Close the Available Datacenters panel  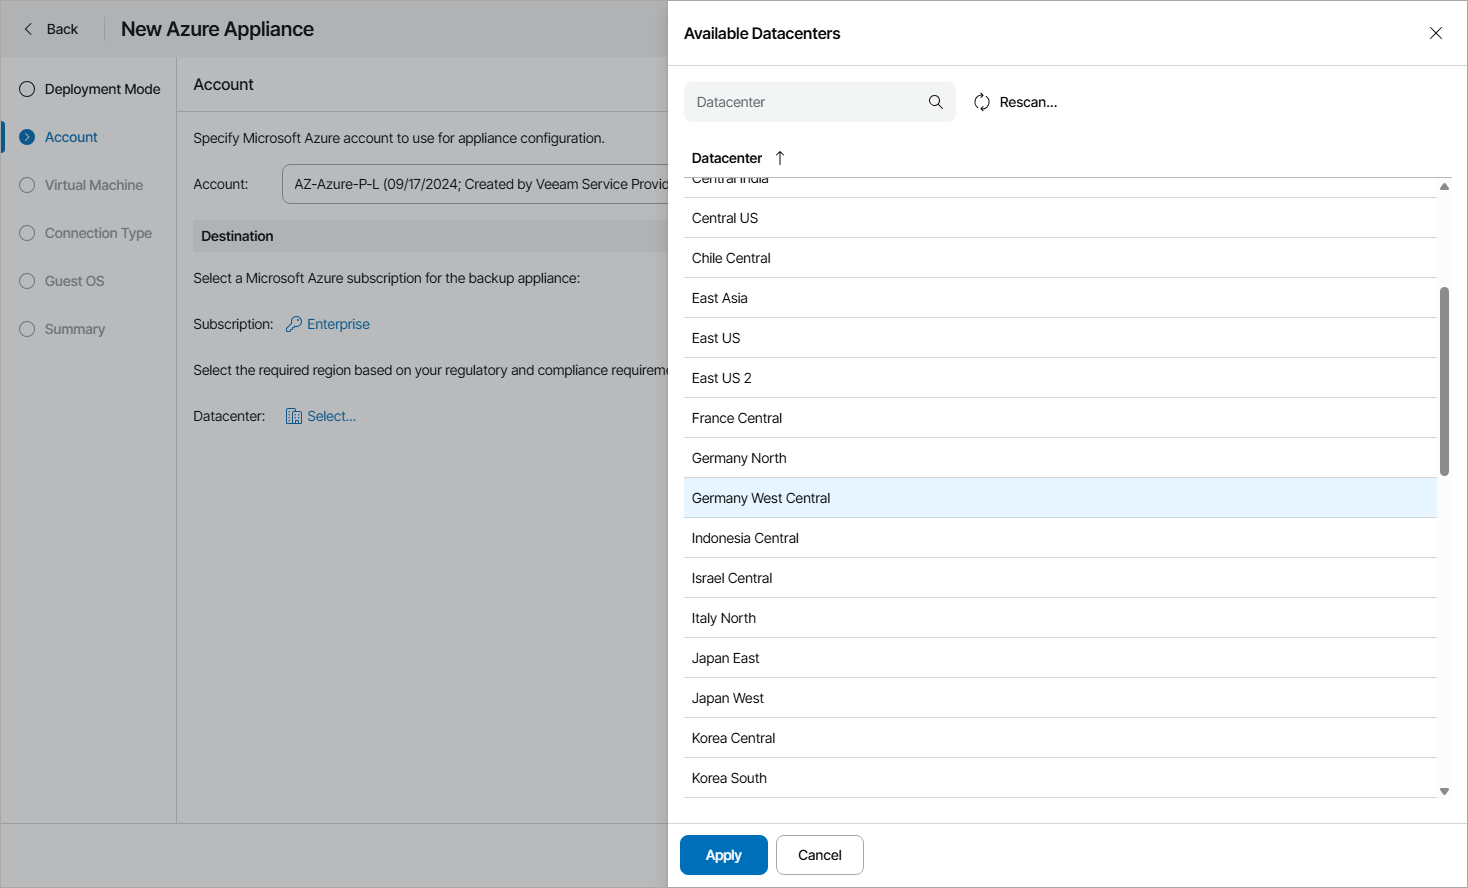pos(1436,32)
